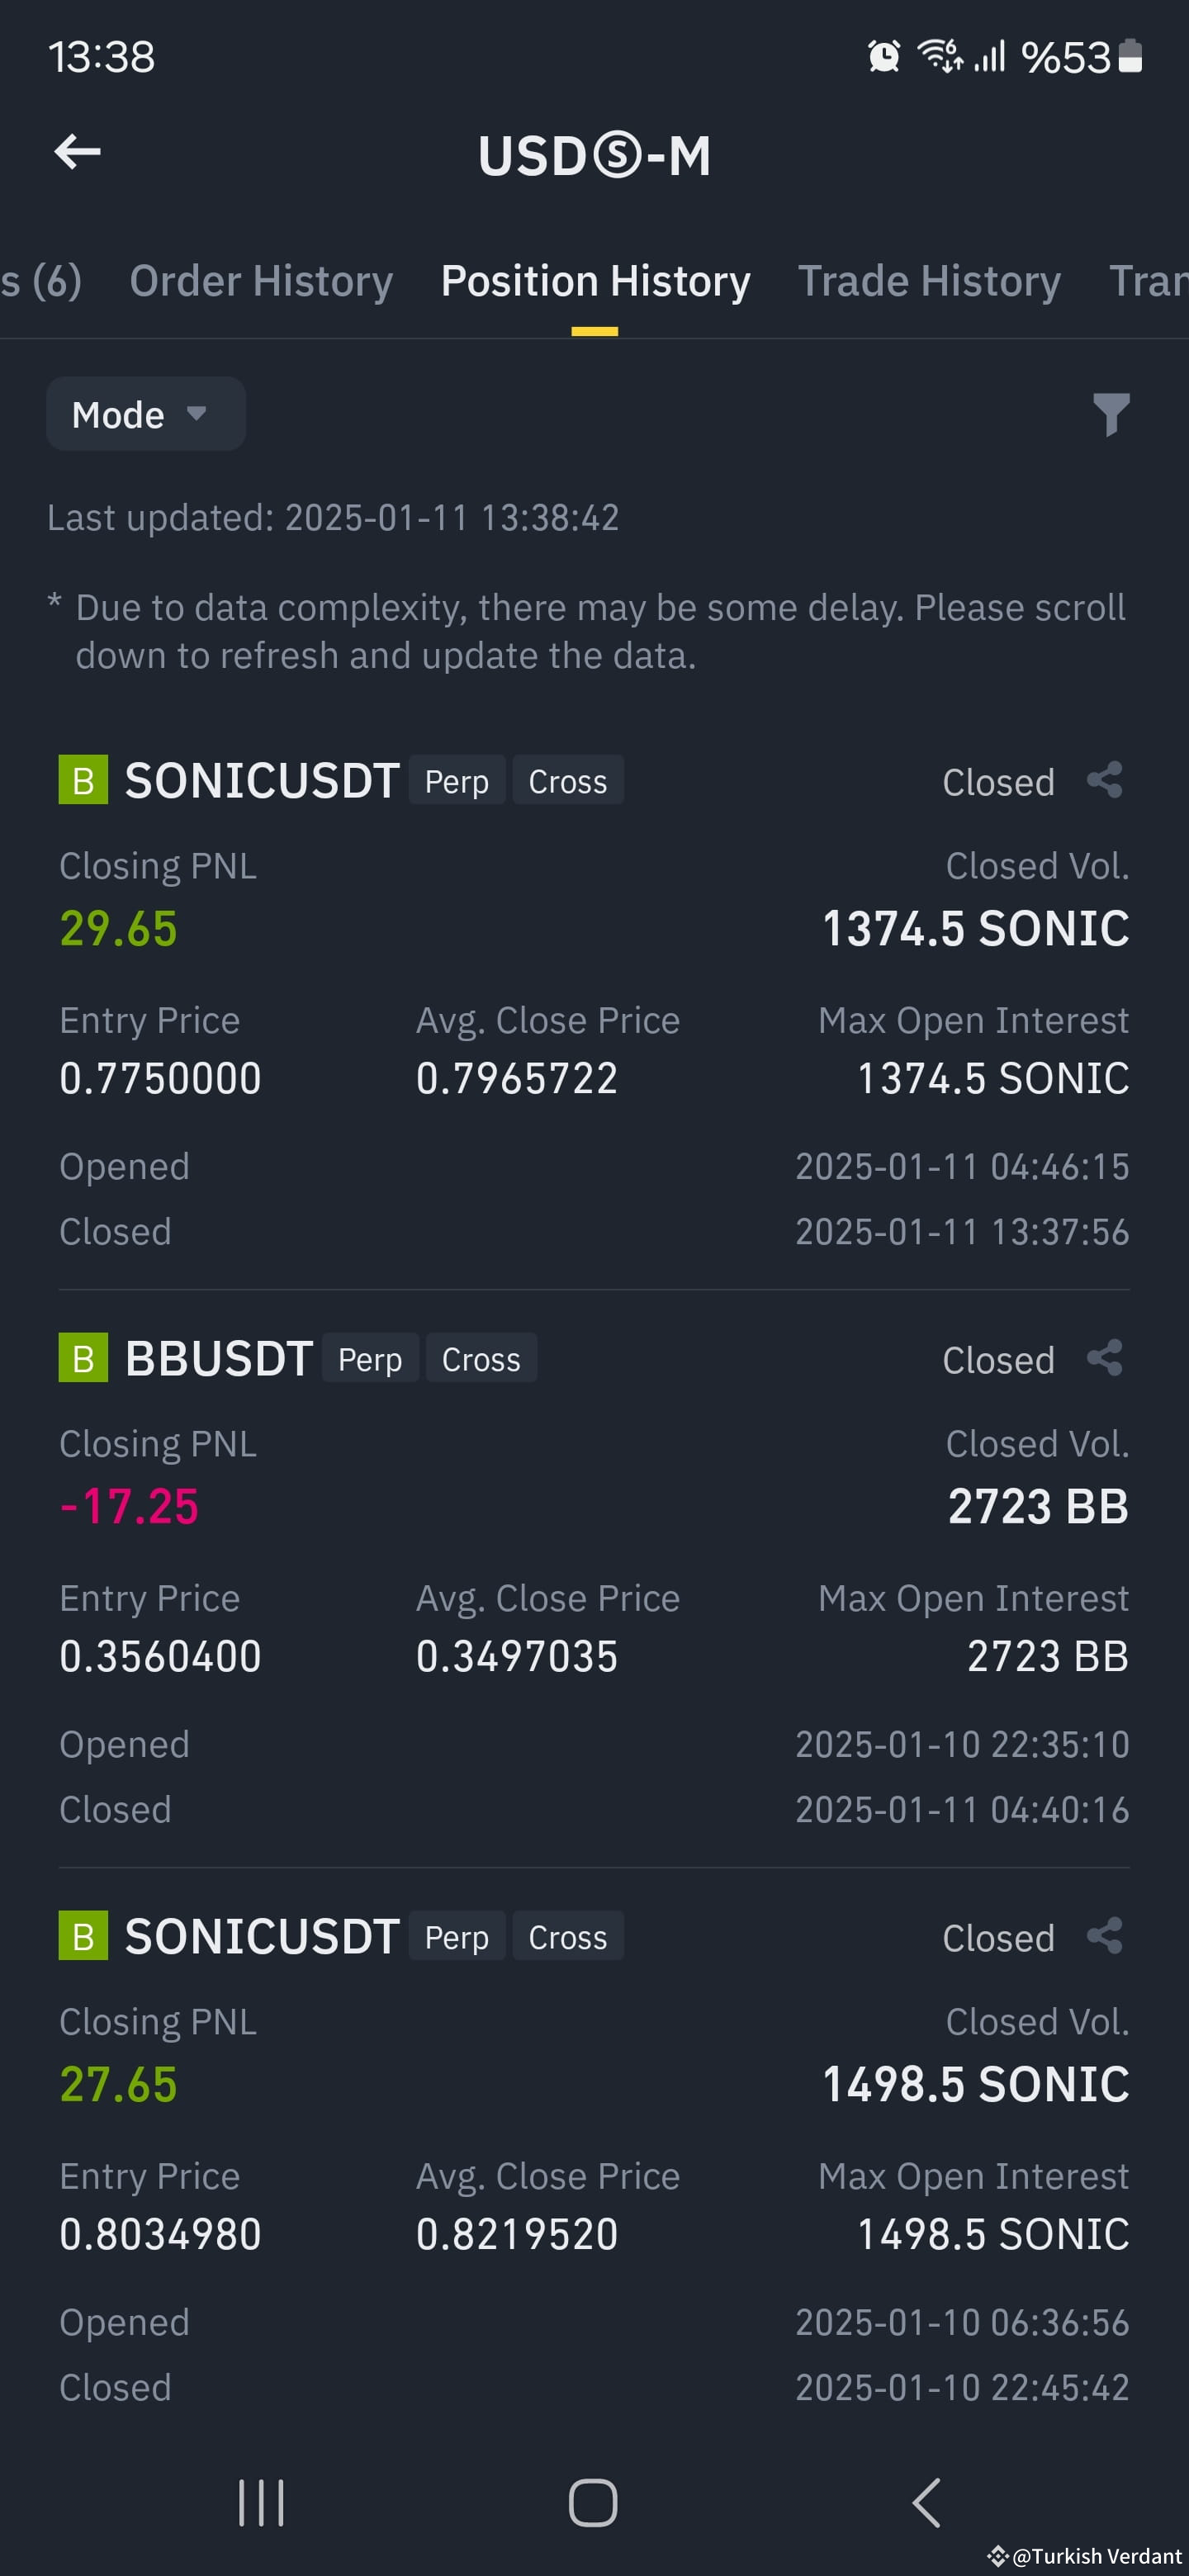Select the Position History tab

(x=595, y=281)
